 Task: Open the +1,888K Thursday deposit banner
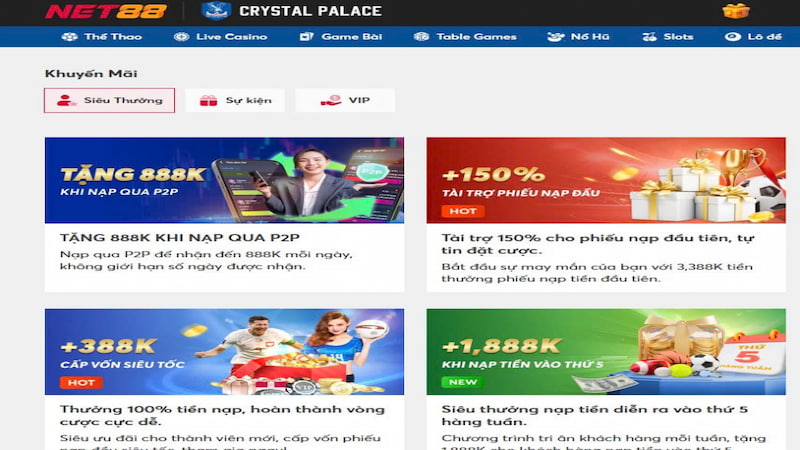click(606, 352)
